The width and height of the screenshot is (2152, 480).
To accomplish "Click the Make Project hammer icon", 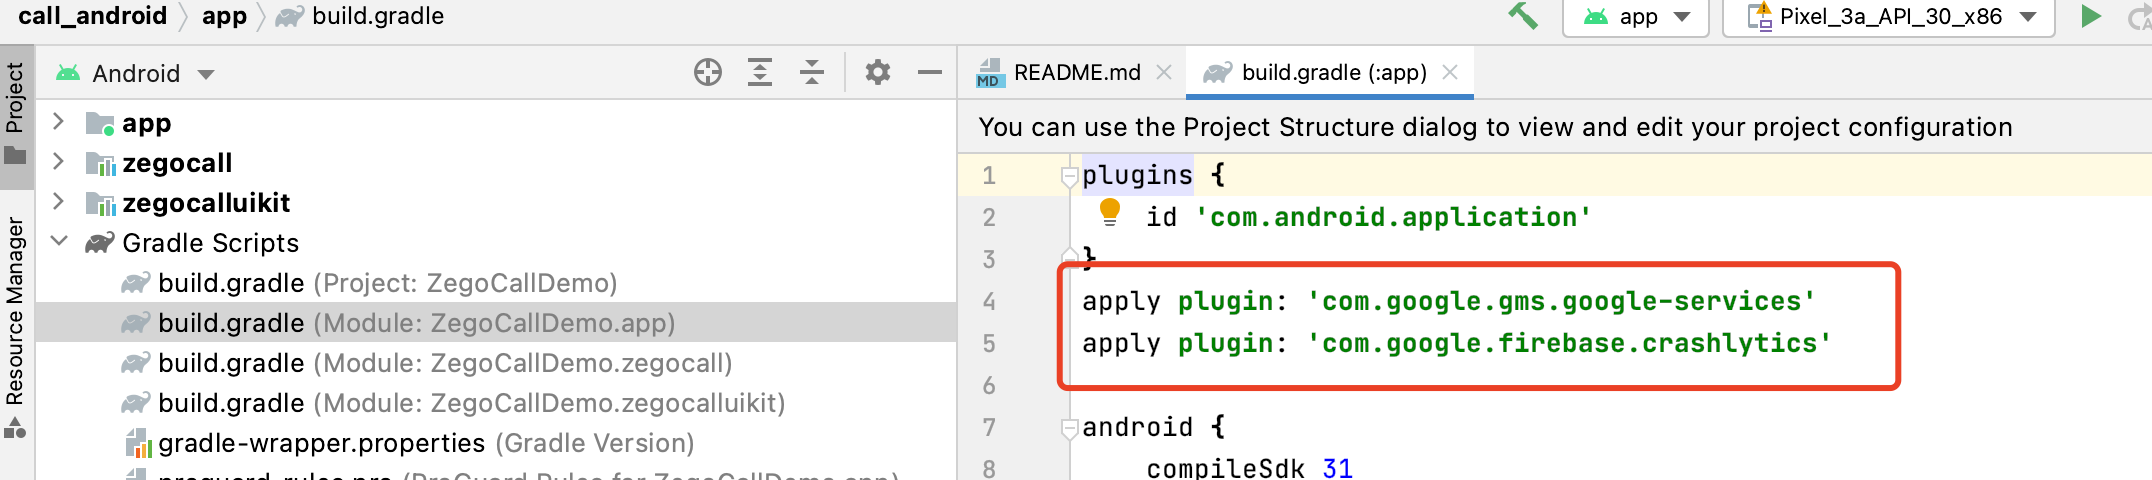I will (1523, 15).
